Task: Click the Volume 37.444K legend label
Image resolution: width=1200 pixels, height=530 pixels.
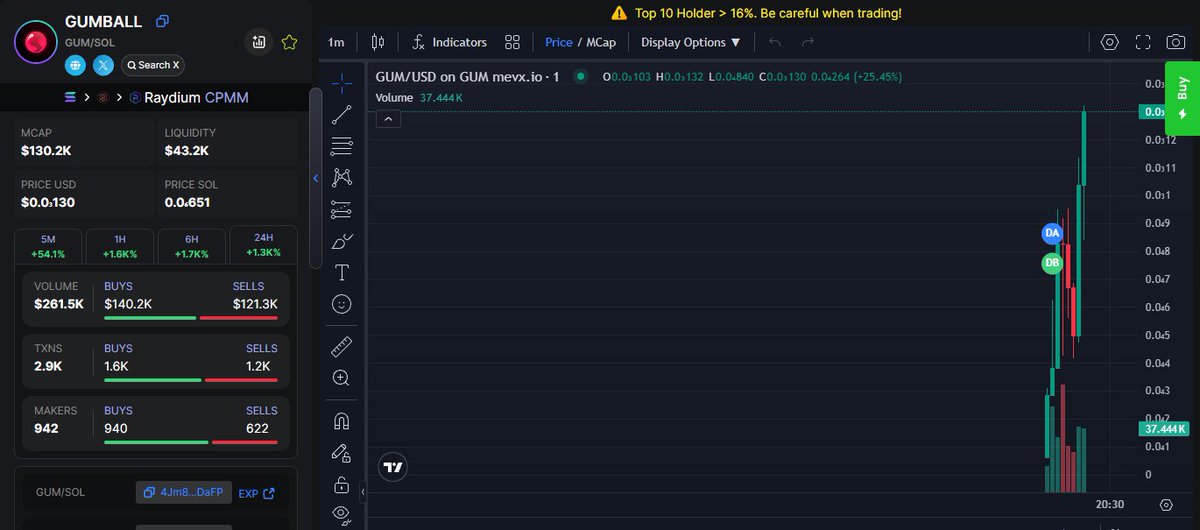Action: (x=418, y=98)
